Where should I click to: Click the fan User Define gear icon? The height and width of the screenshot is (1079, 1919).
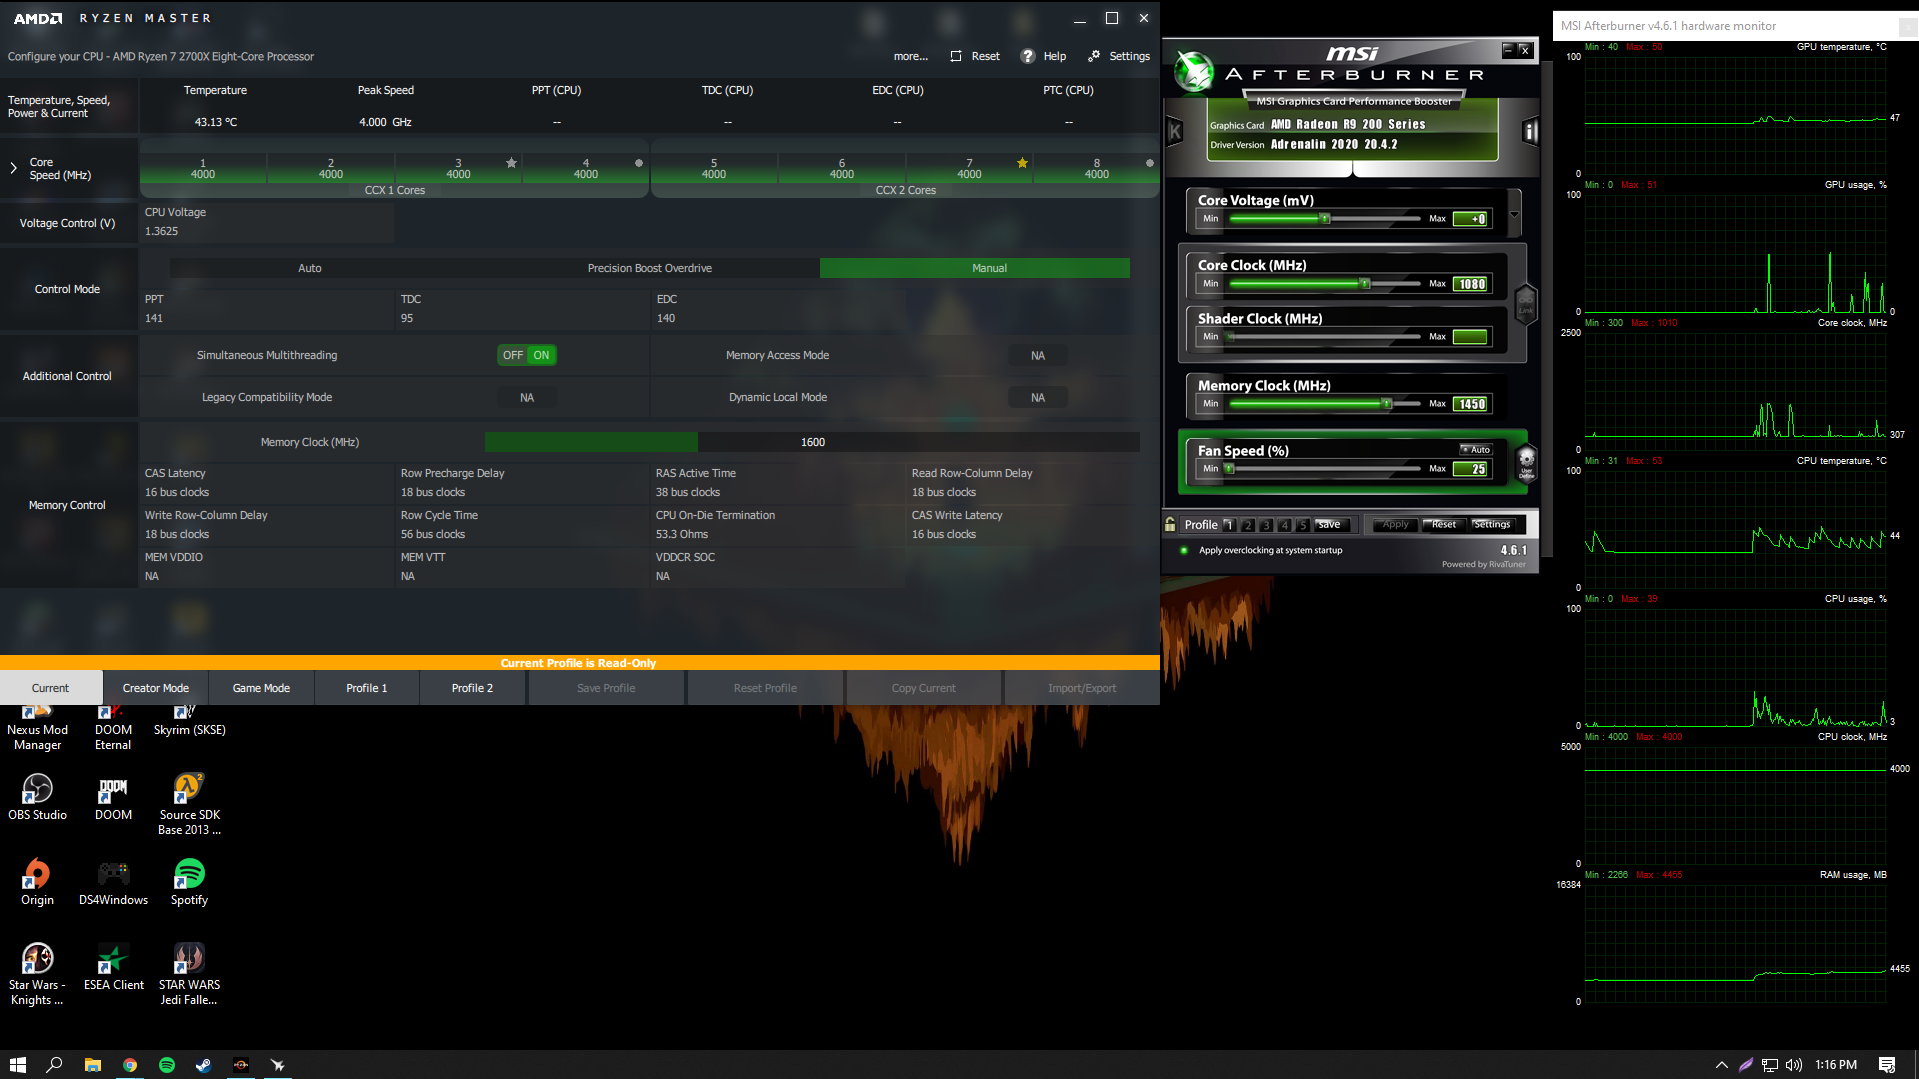pos(1526,463)
